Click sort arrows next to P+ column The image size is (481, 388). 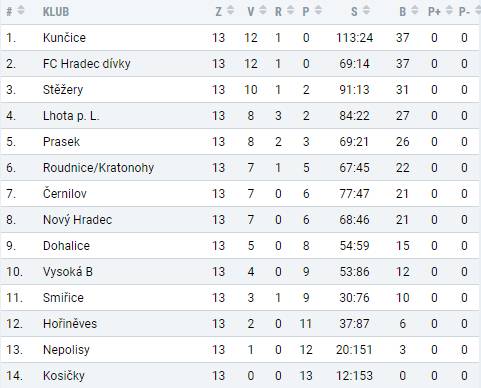[x=449, y=11]
